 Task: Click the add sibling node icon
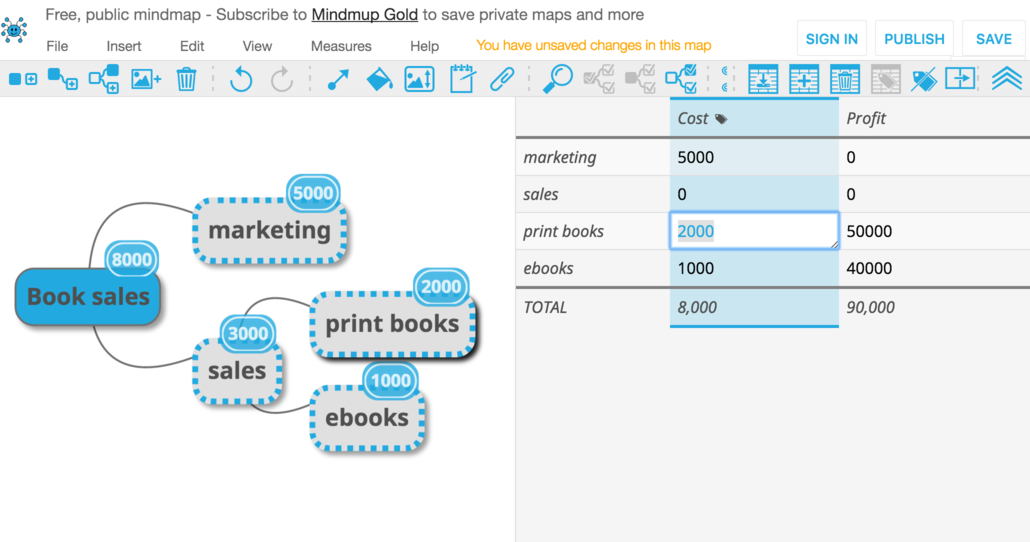pyautogui.click(x=23, y=79)
